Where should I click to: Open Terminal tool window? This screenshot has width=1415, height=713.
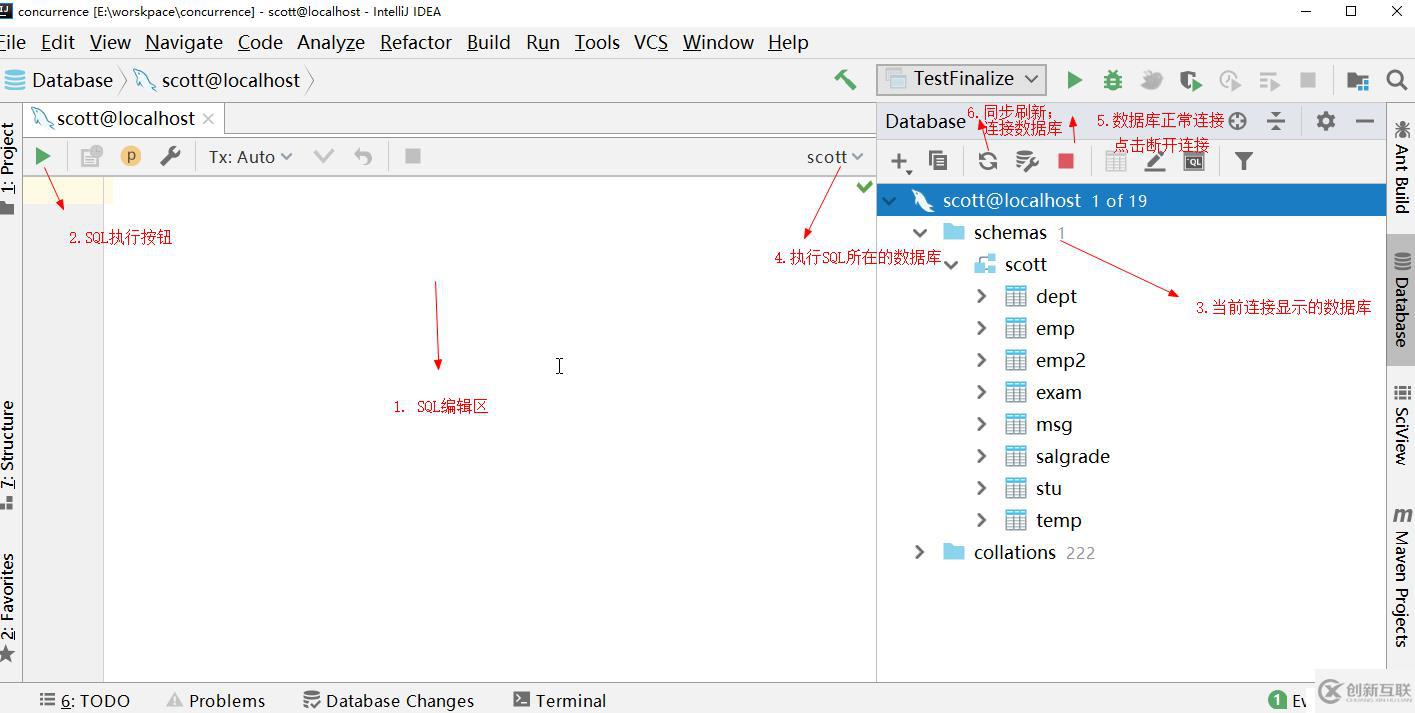coord(560,701)
